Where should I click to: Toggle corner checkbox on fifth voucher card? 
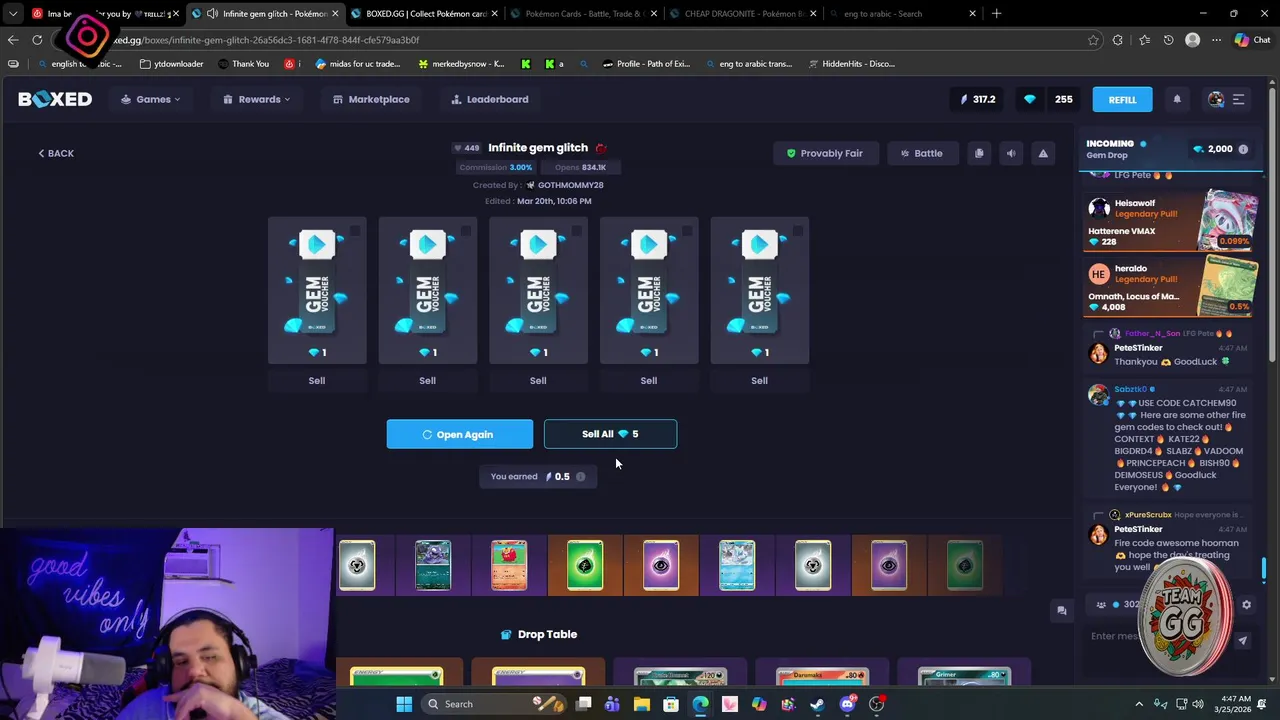pyautogui.click(x=798, y=231)
